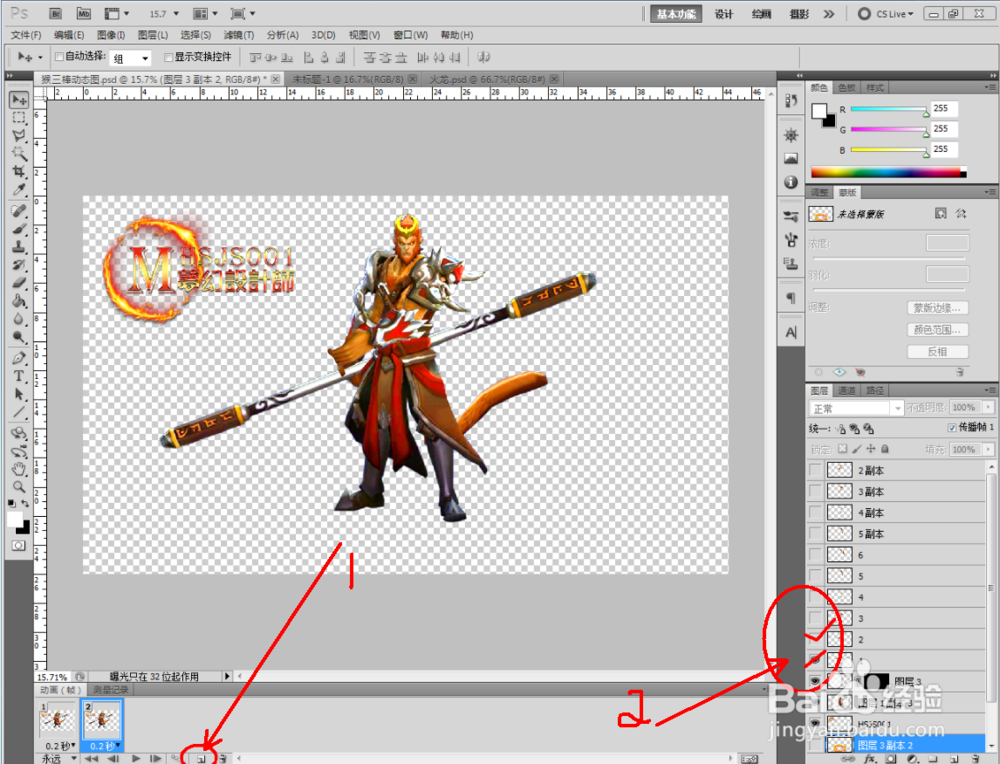Select the Eraser tool
Image resolution: width=1000 pixels, height=764 pixels.
[x=19, y=283]
